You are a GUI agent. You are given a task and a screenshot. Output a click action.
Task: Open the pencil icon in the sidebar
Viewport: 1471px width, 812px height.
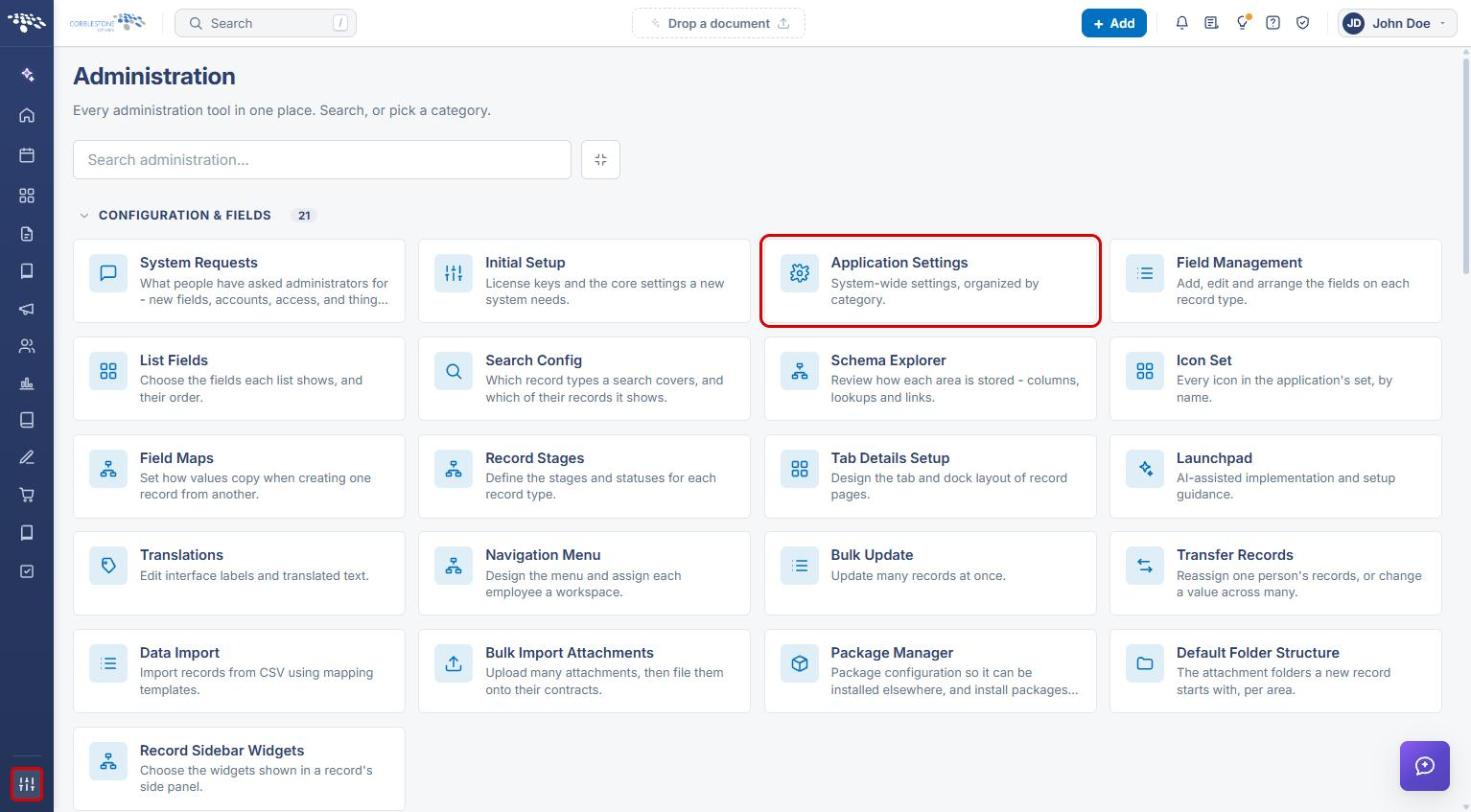27,457
